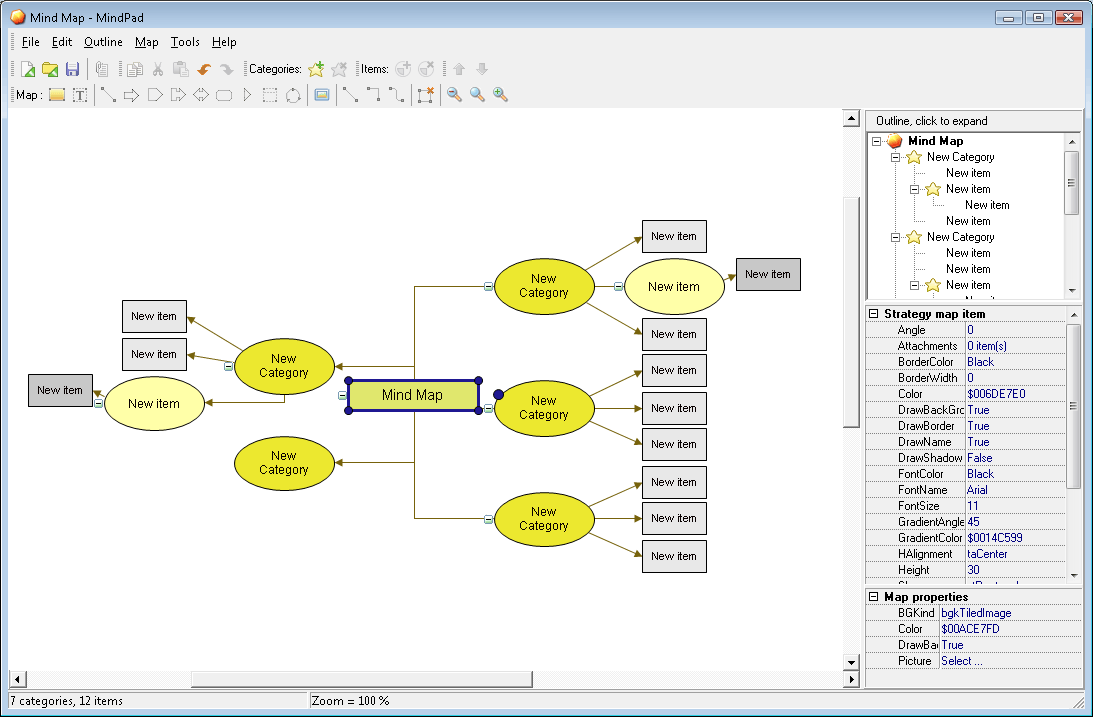Toggle the DrawShadow property value False

(980, 458)
